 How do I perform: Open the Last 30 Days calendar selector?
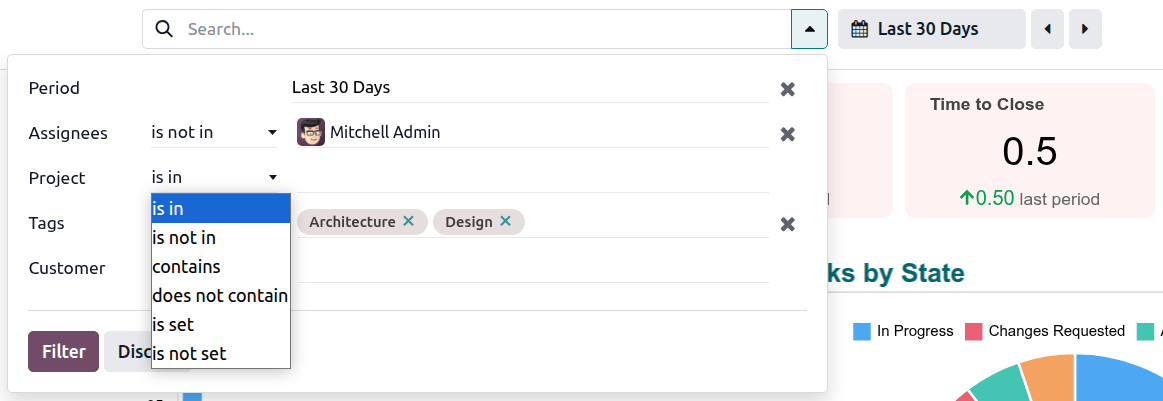point(932,29)
